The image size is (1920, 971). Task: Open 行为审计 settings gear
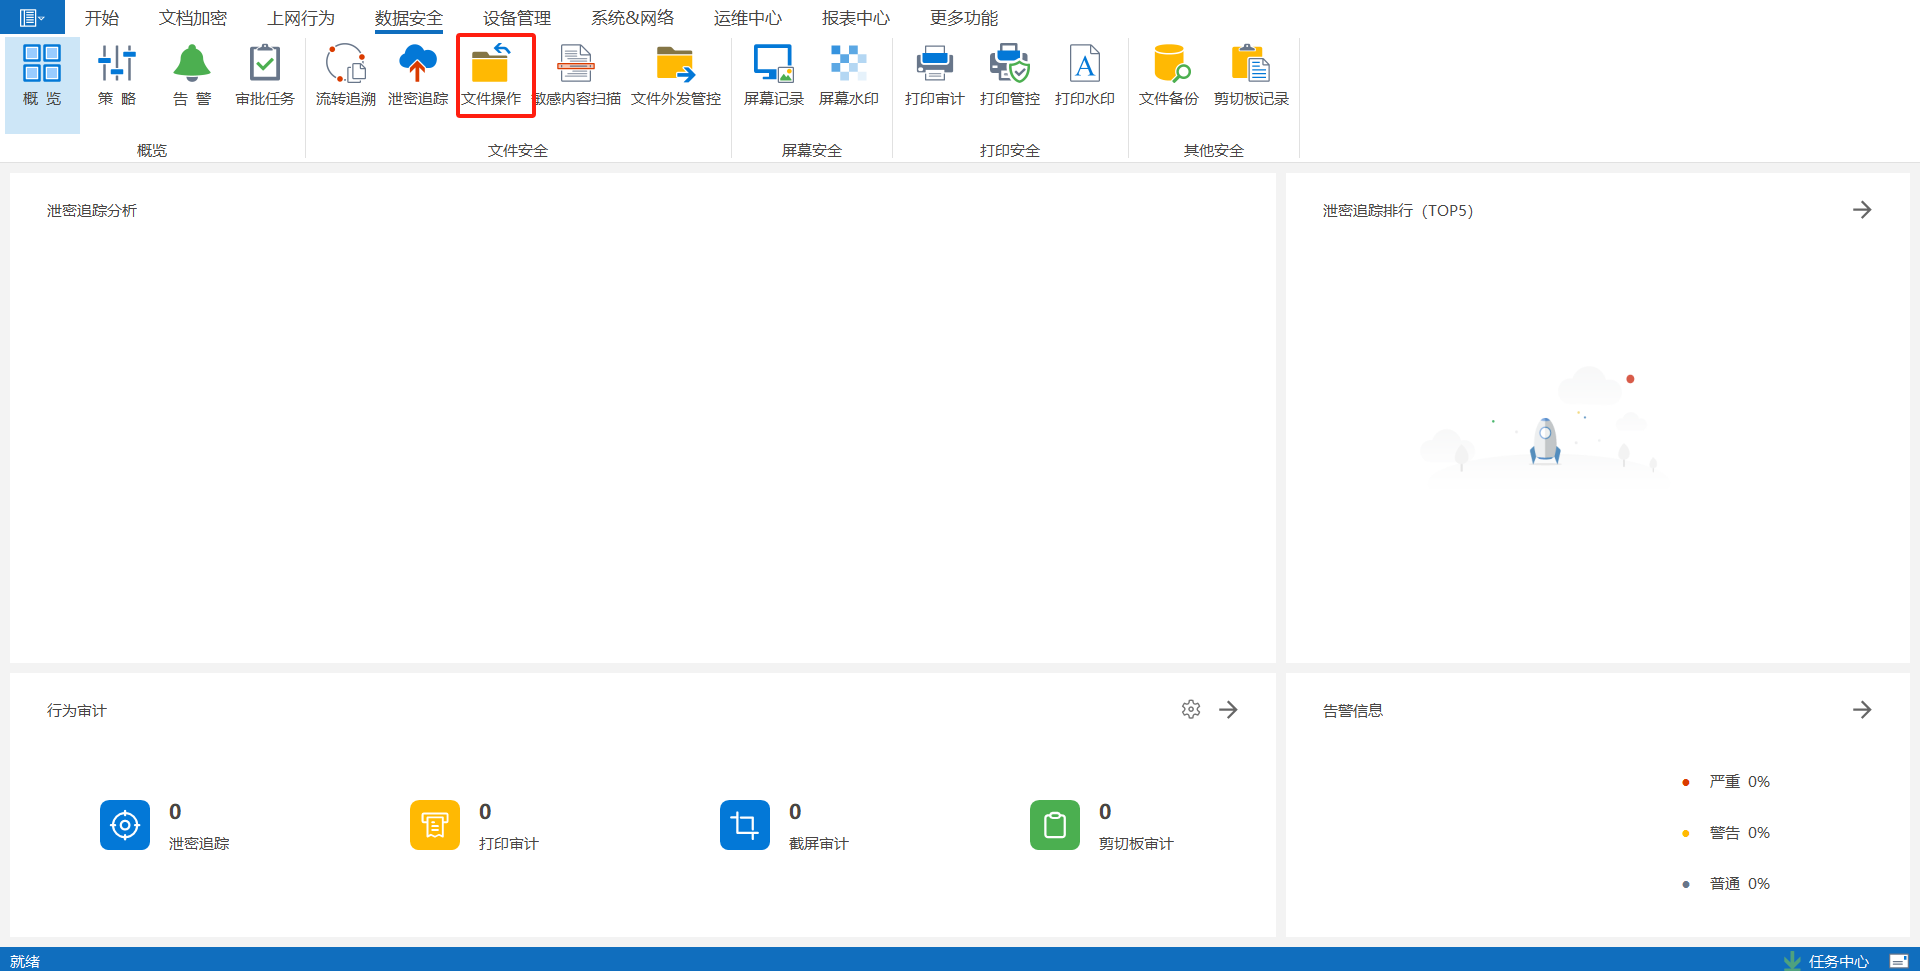pyautogui.click(x=1190, y=709)
